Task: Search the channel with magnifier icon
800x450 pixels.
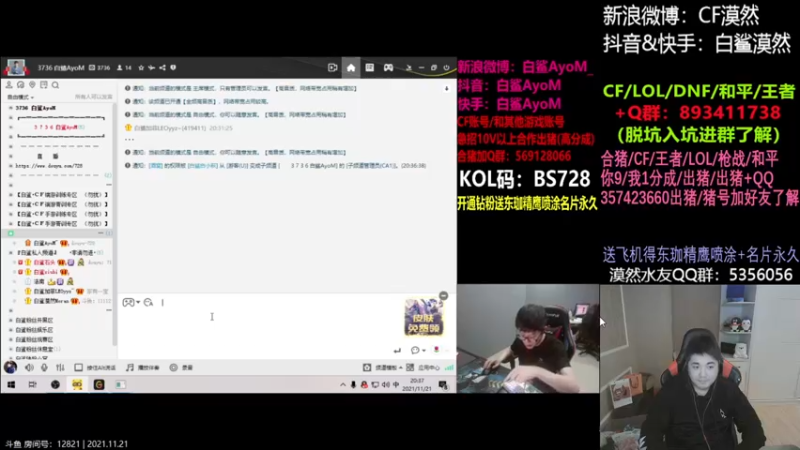Action: (55, 85)
